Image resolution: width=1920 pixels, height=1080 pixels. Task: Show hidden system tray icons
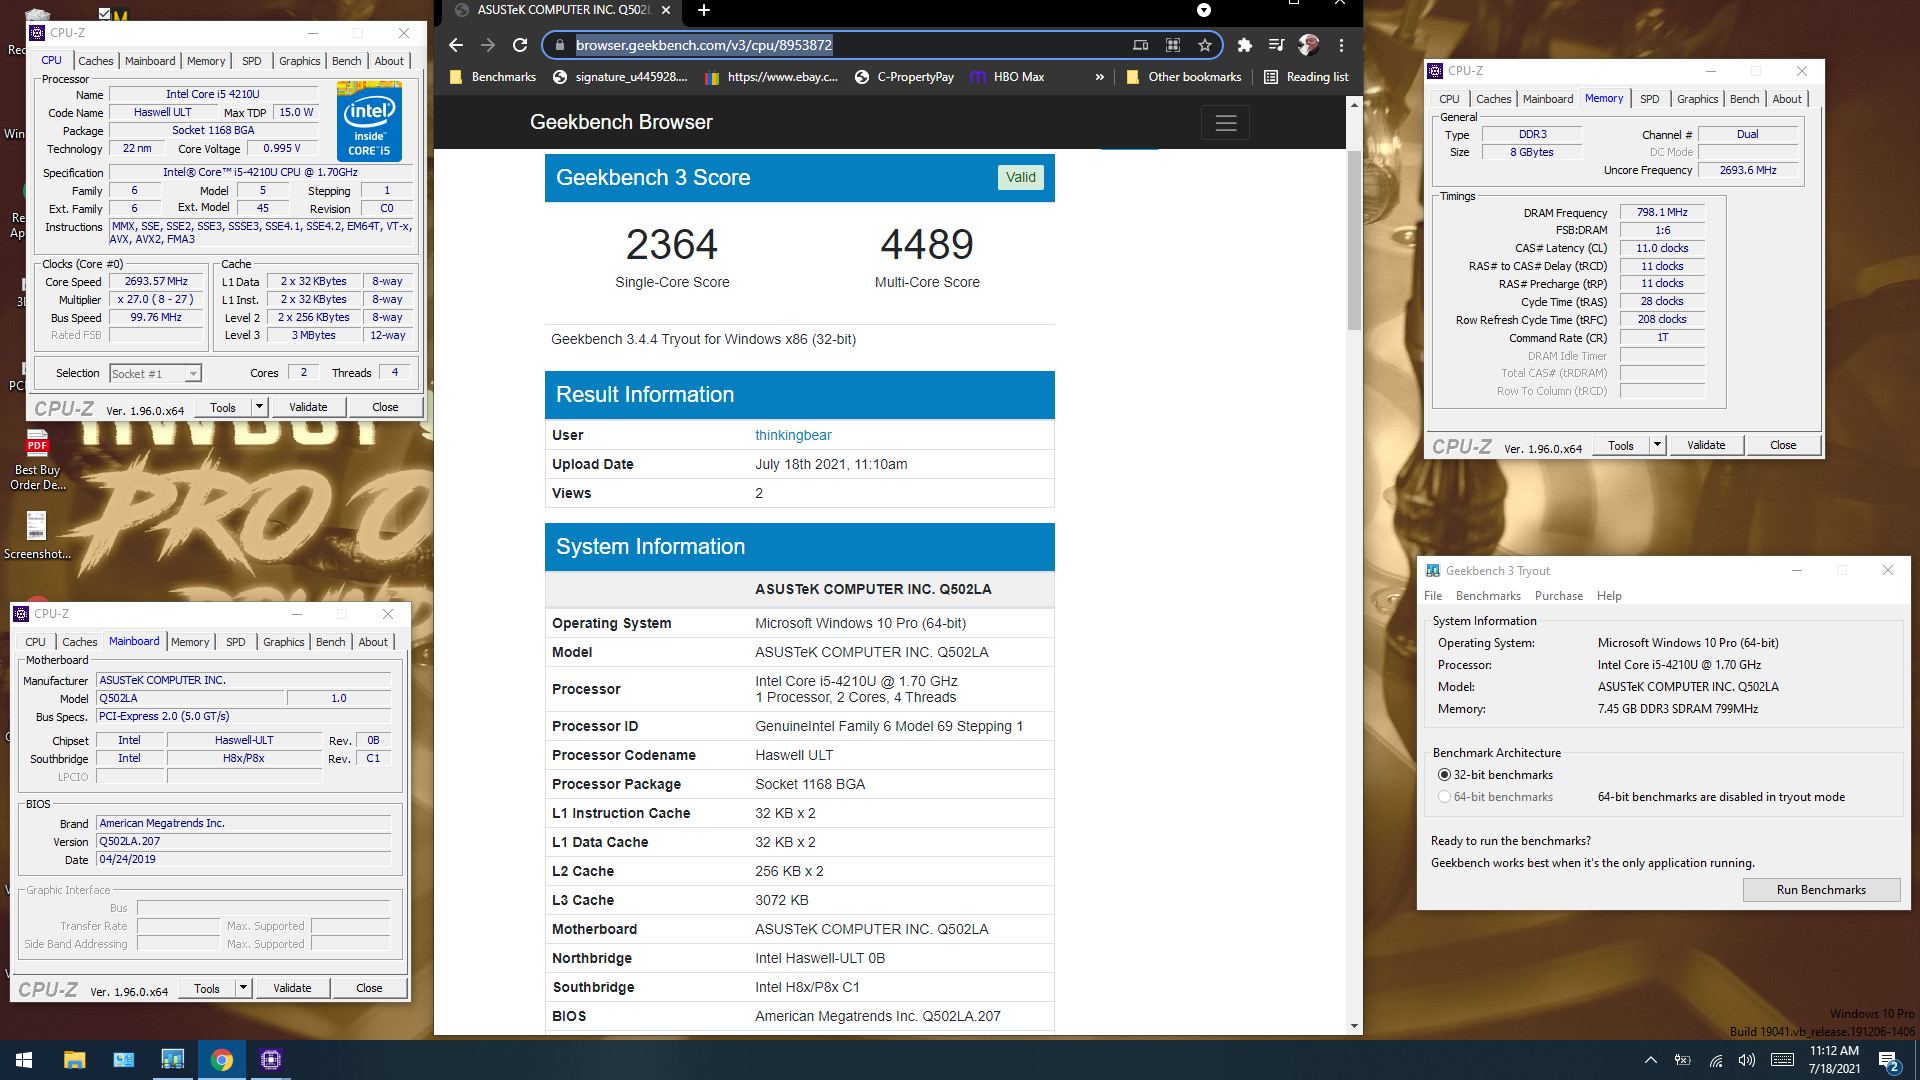coord(1650,1060)
